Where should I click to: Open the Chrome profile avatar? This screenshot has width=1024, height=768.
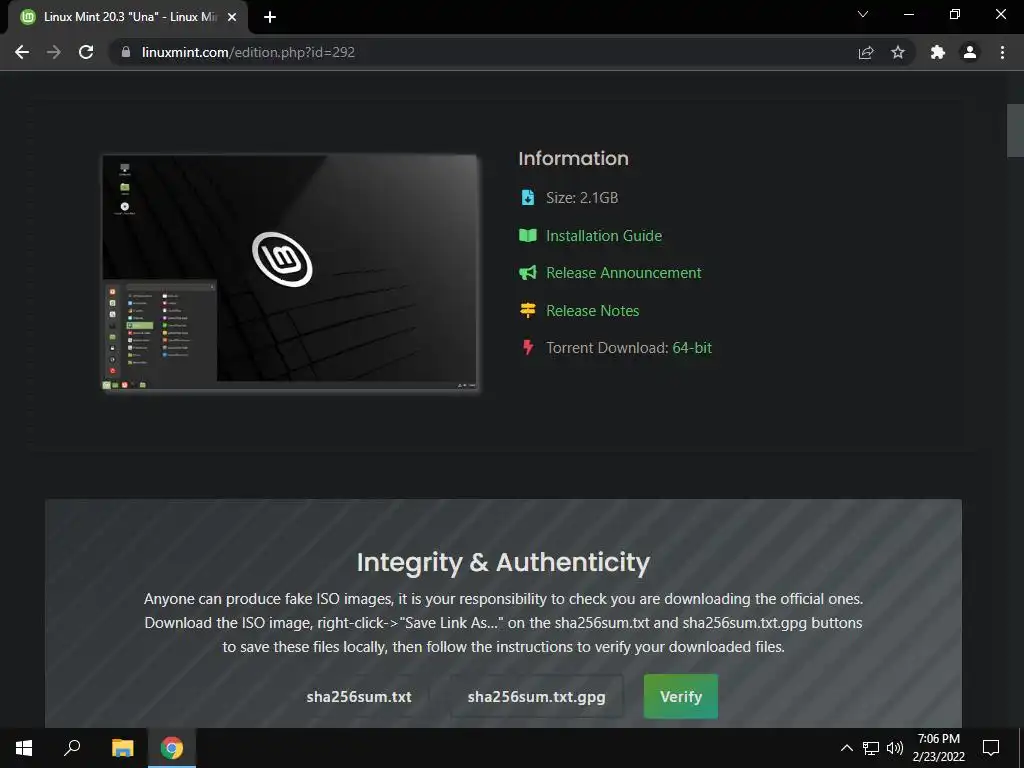(970, 52)
